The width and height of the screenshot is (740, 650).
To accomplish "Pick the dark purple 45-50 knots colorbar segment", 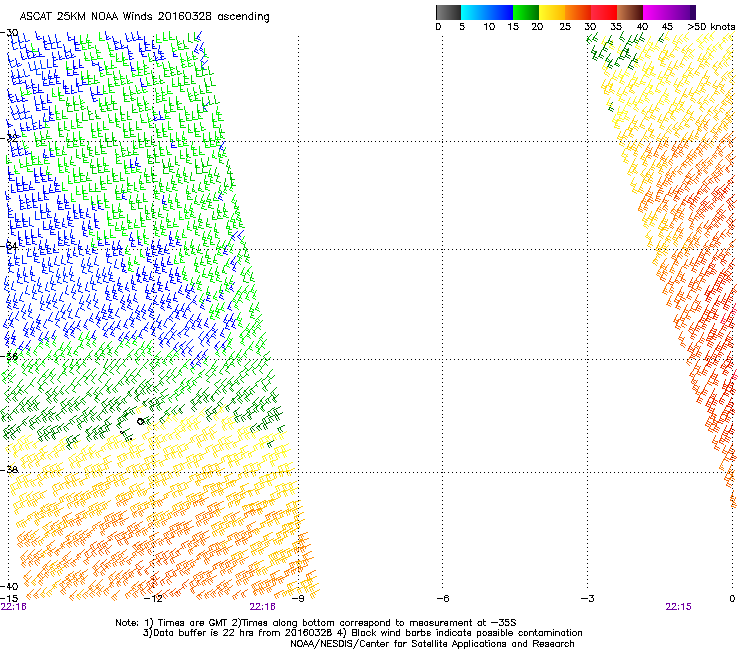I will coord(682,12).
